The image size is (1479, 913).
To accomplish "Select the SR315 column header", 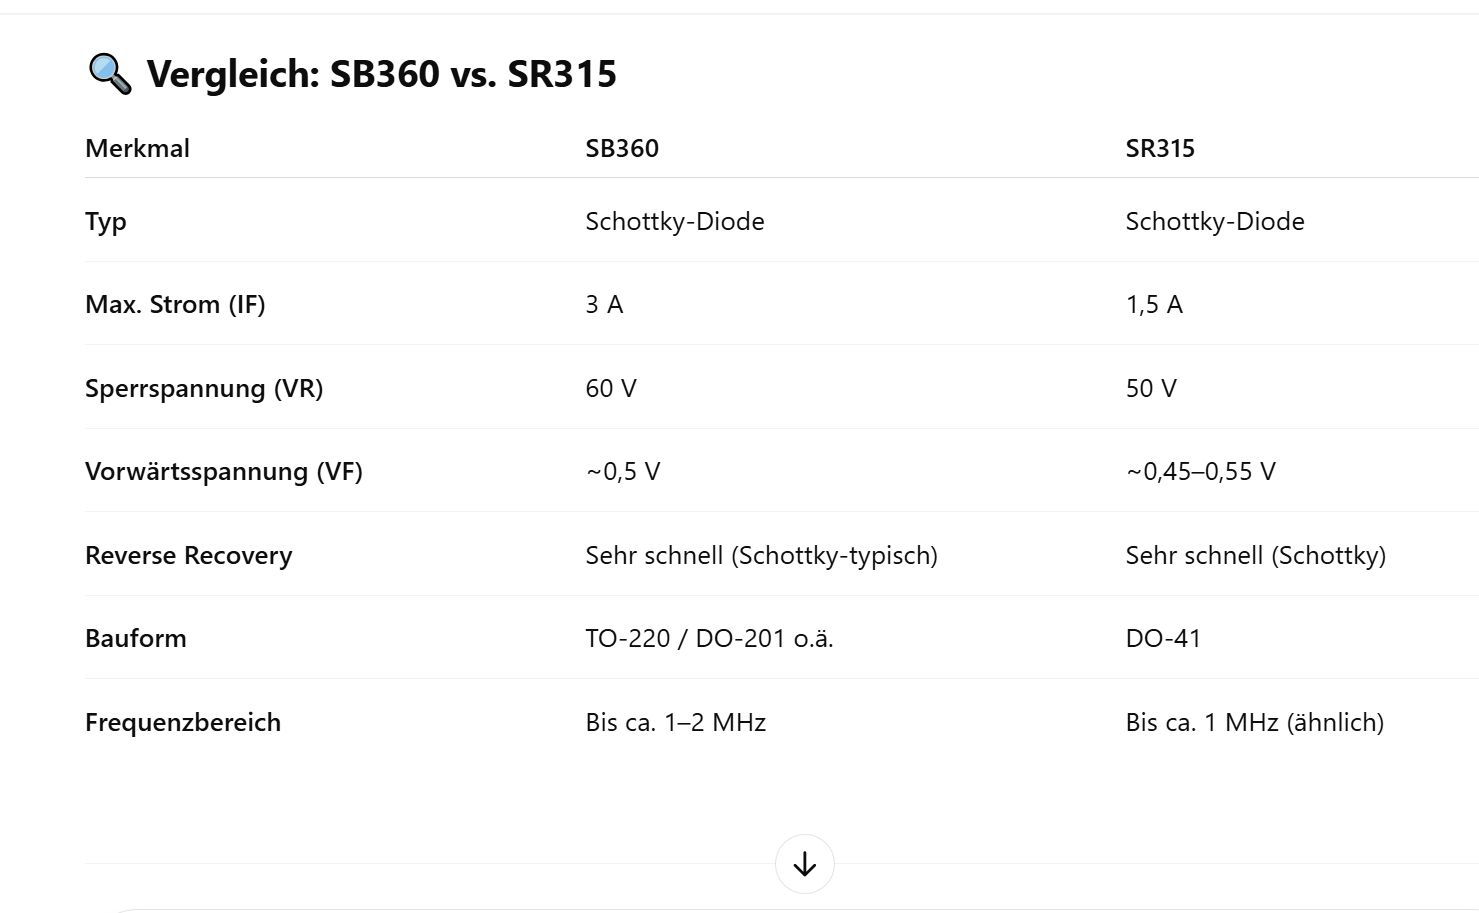I will coord(1160,149).
